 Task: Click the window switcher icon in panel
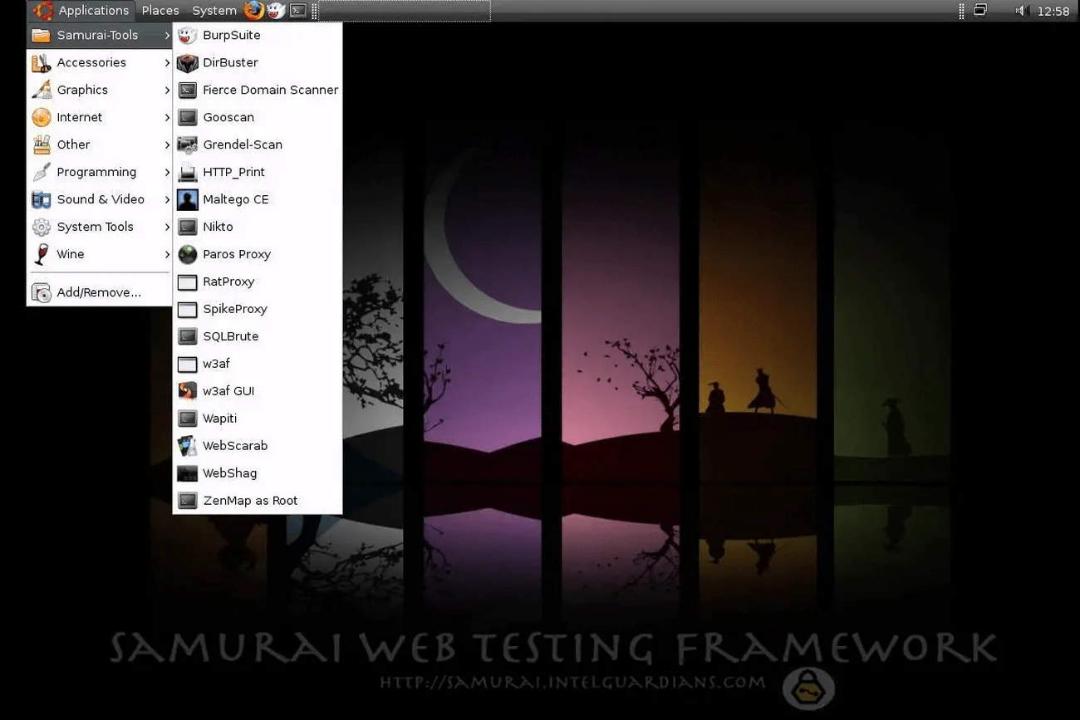980,10
